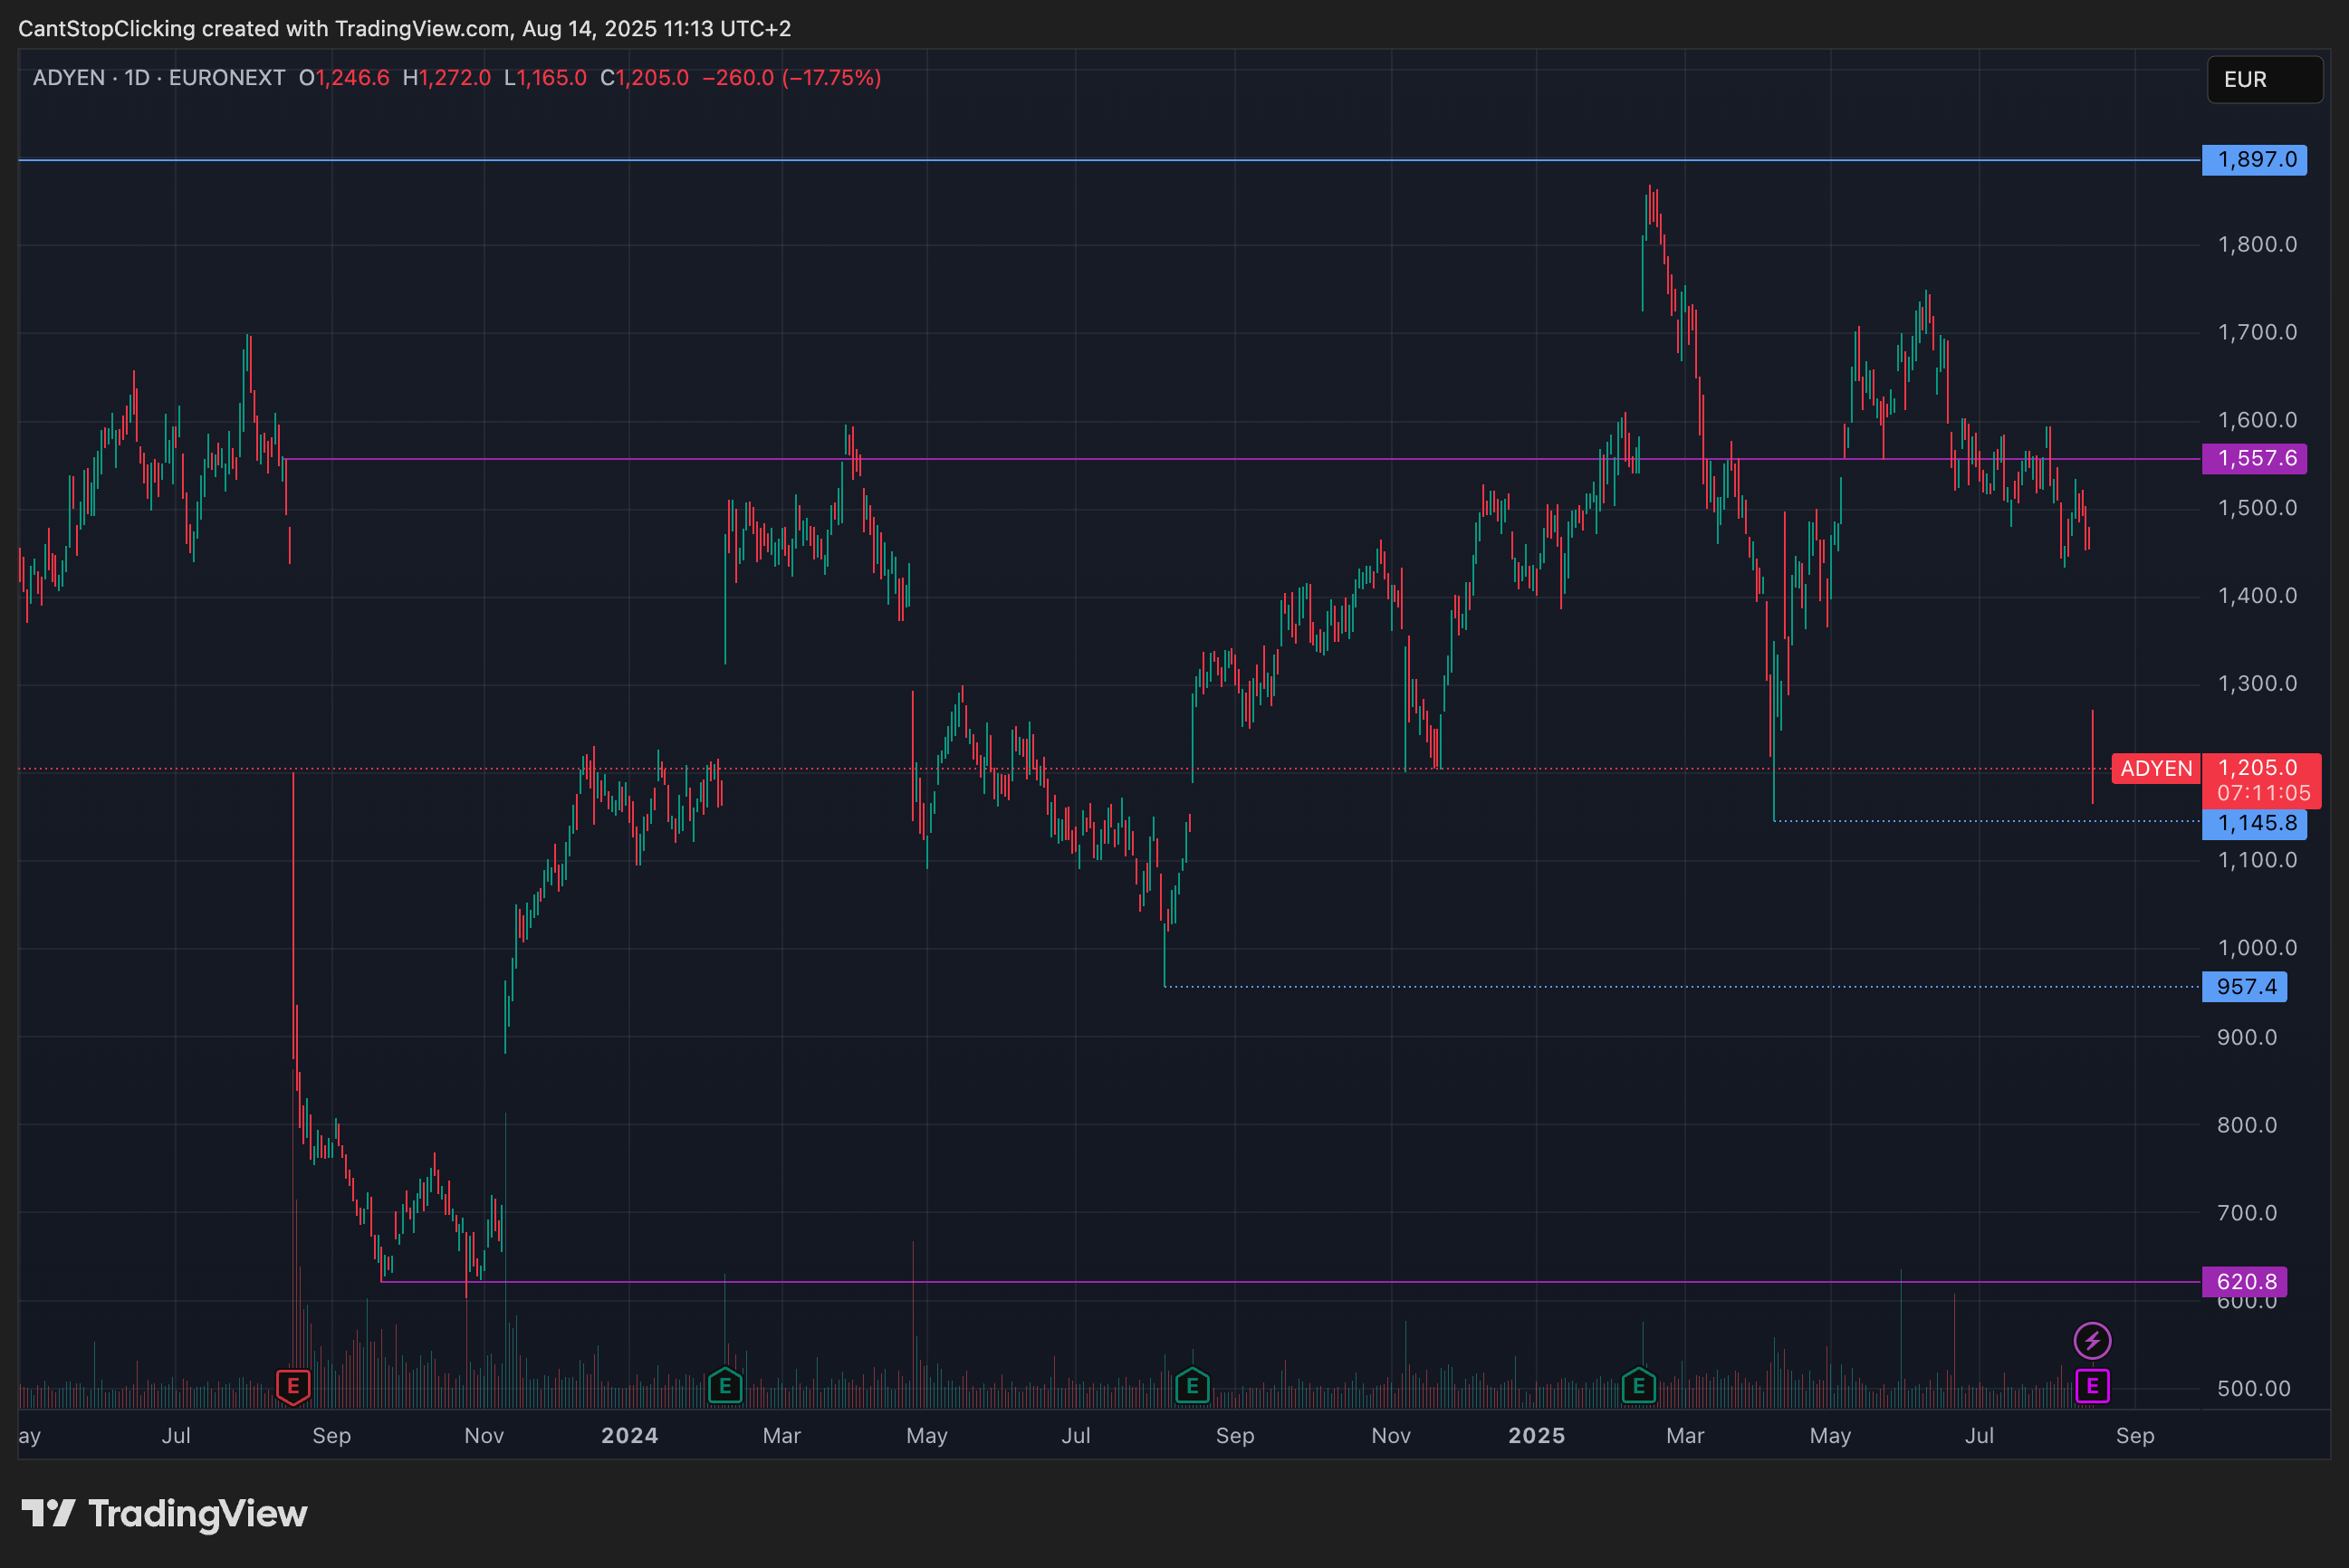
Task: Click the 957.4 dotted level label
Action: (x=2244, y=987)
